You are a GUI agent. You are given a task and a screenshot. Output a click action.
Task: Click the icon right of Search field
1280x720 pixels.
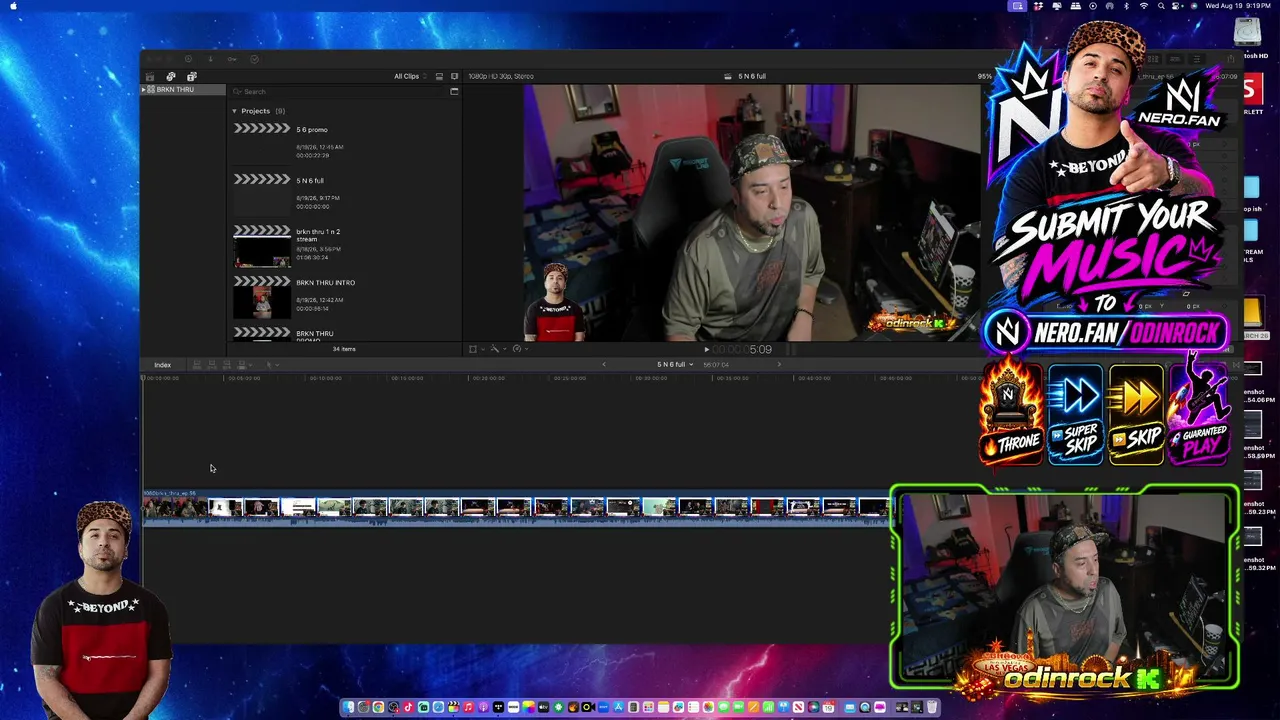click(x=454, y=92)
